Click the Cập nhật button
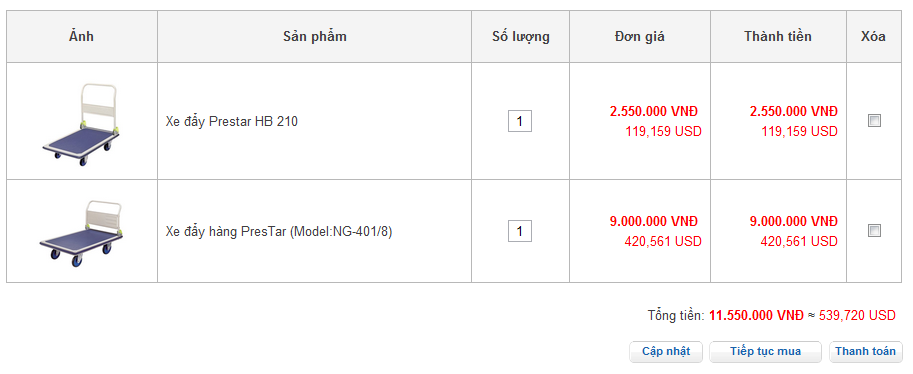 coord(666,352)
